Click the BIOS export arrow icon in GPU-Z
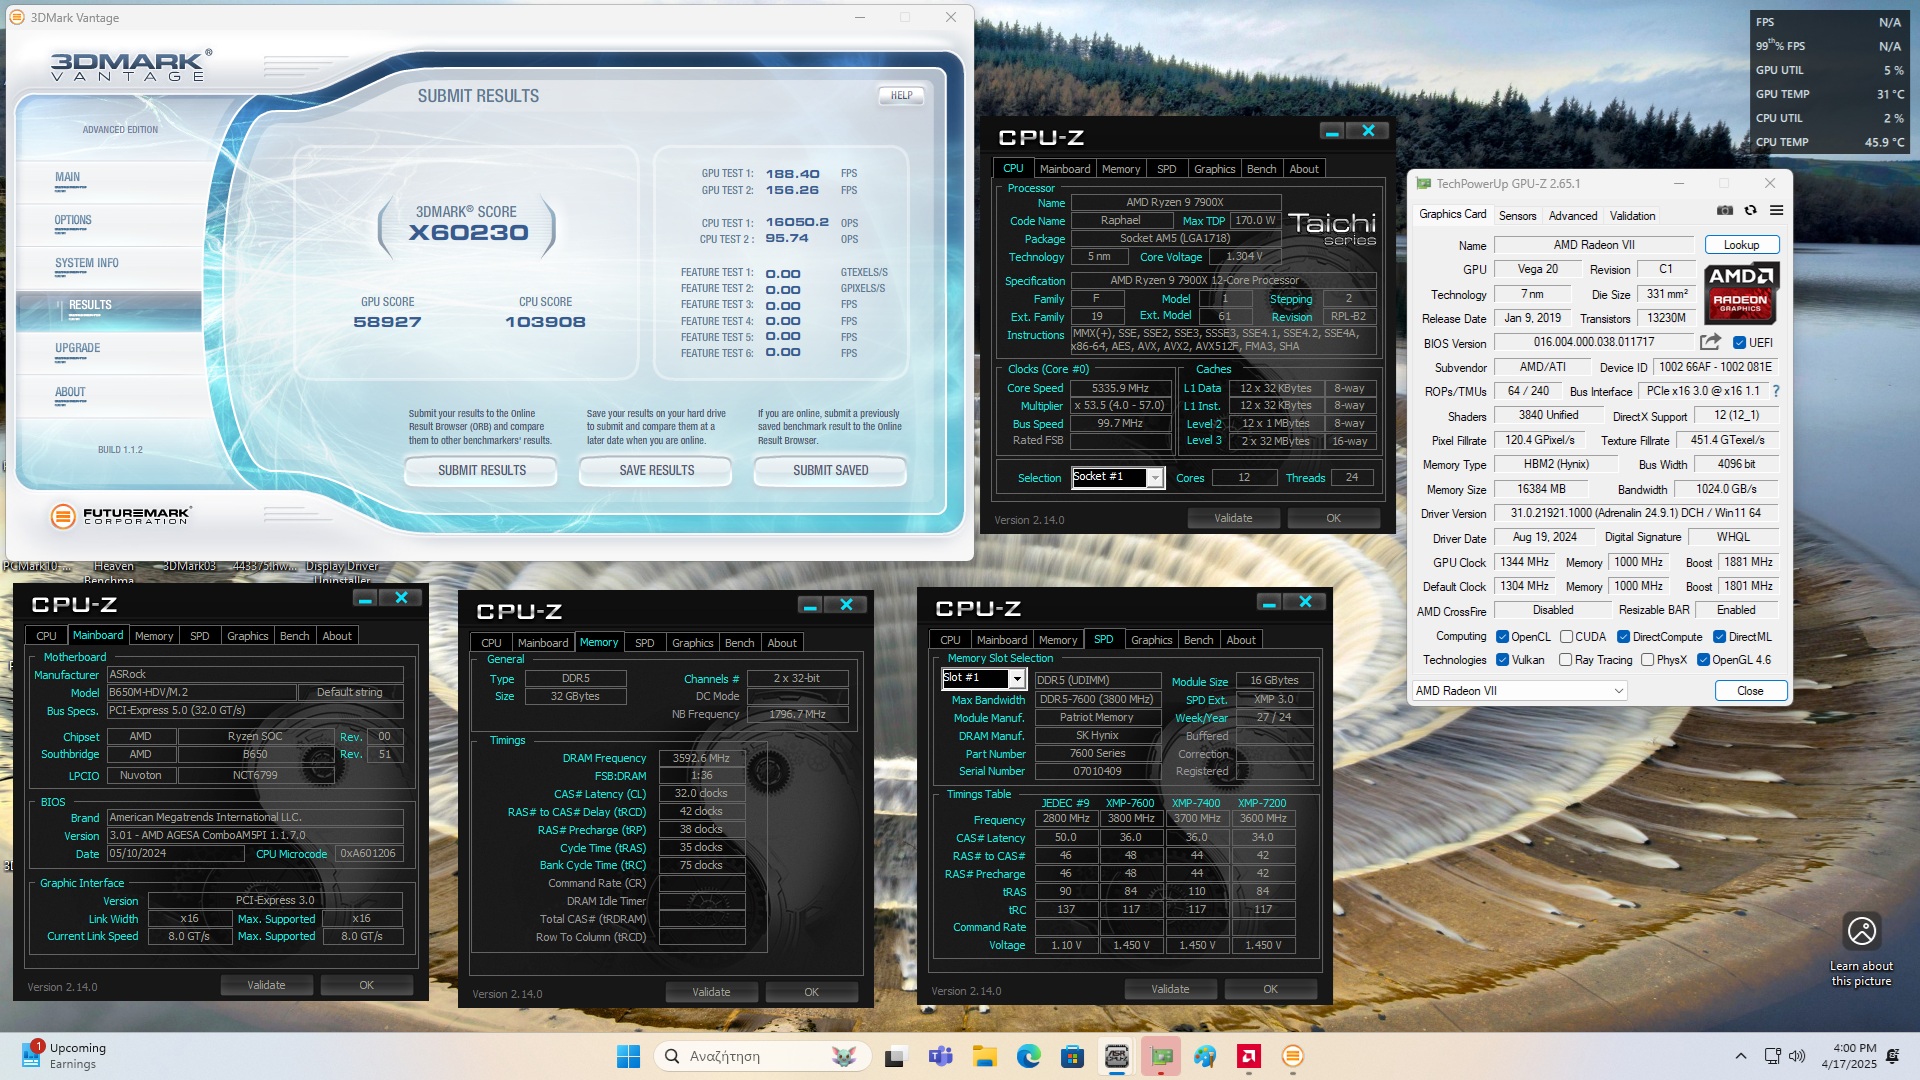 point(1710,342)
